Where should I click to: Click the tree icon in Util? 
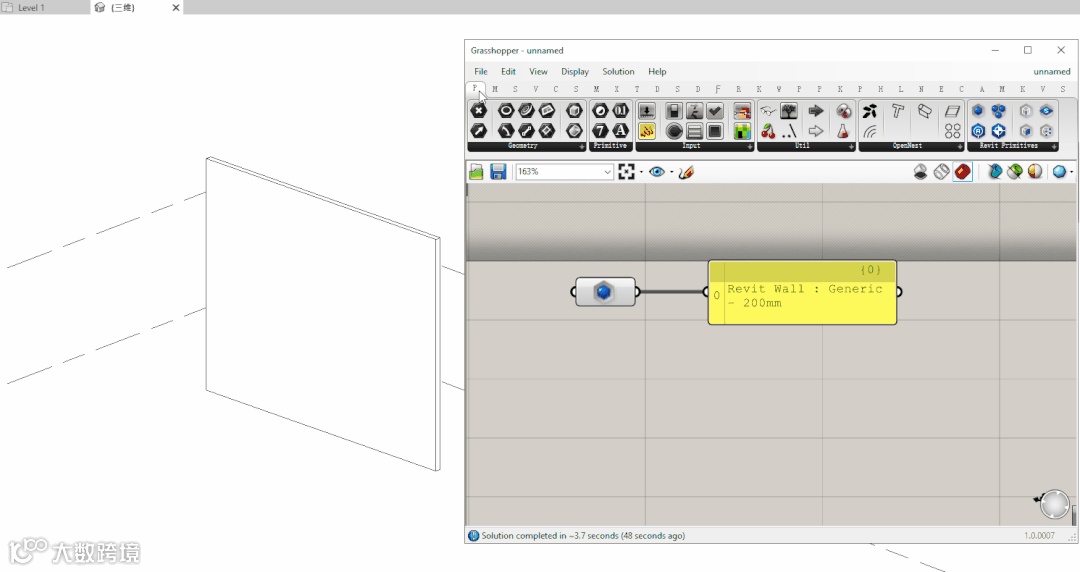click(789, 110)
